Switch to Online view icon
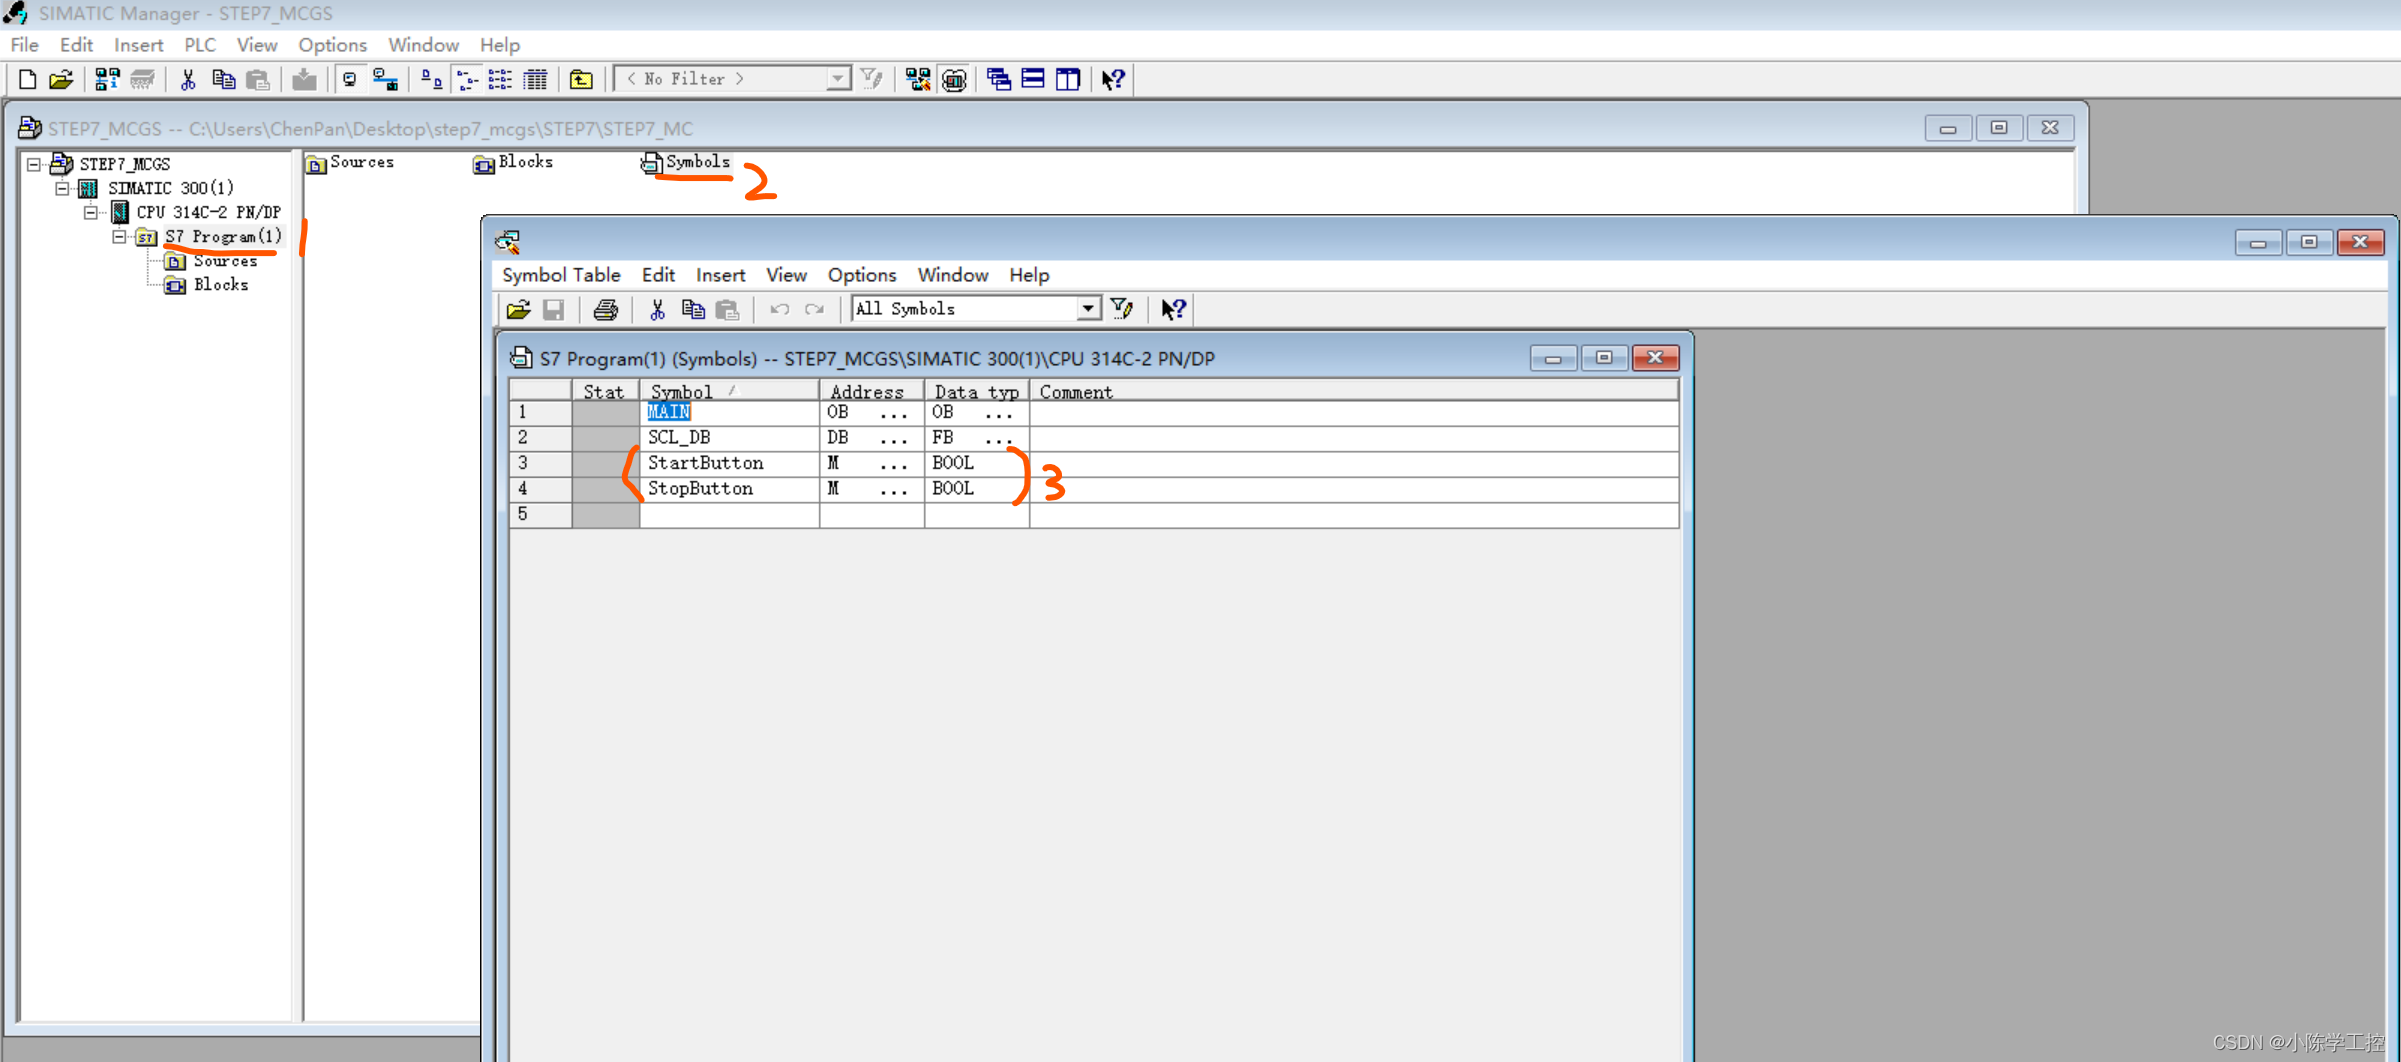 (385, 79)
